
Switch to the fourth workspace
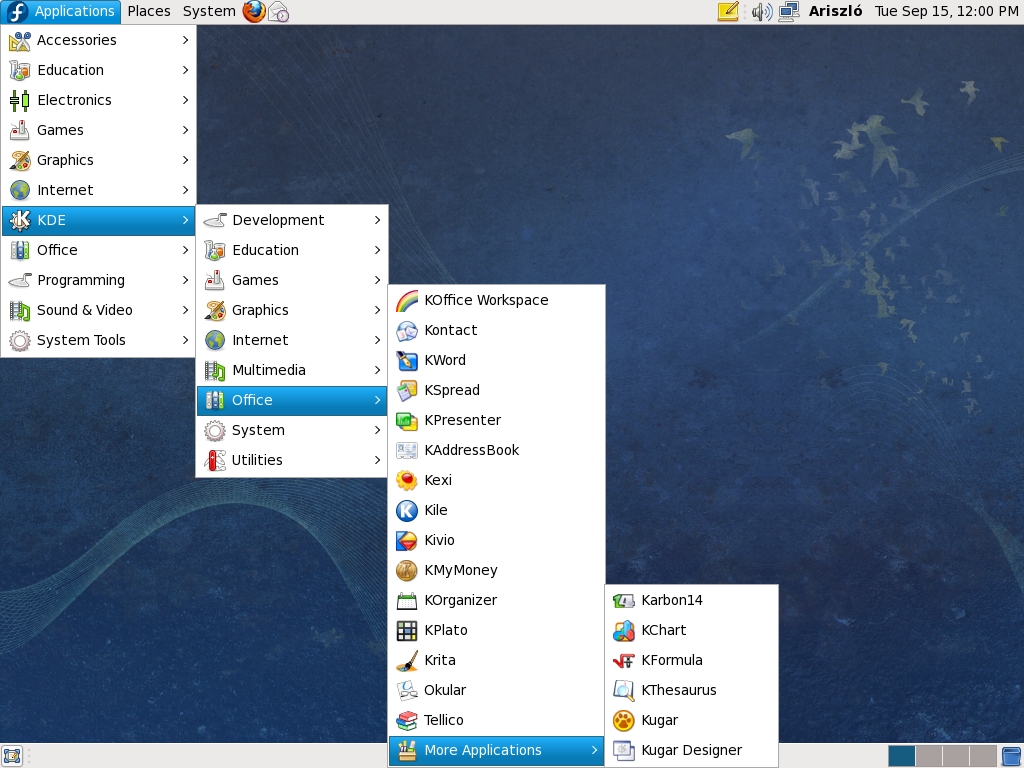(x=982, y=756)
